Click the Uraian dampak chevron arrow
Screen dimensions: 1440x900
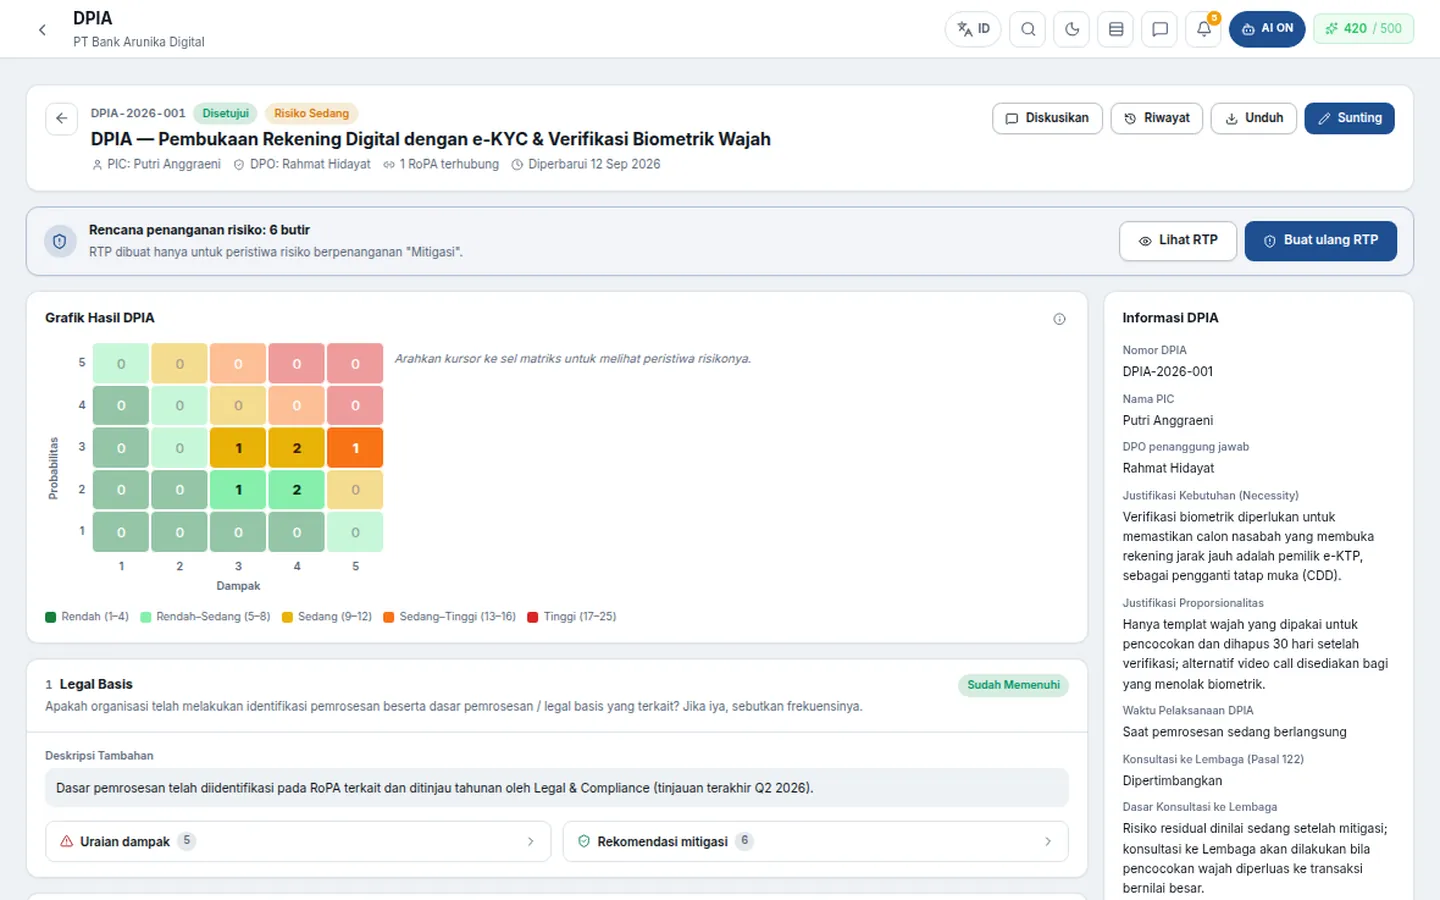click(530, 842)
